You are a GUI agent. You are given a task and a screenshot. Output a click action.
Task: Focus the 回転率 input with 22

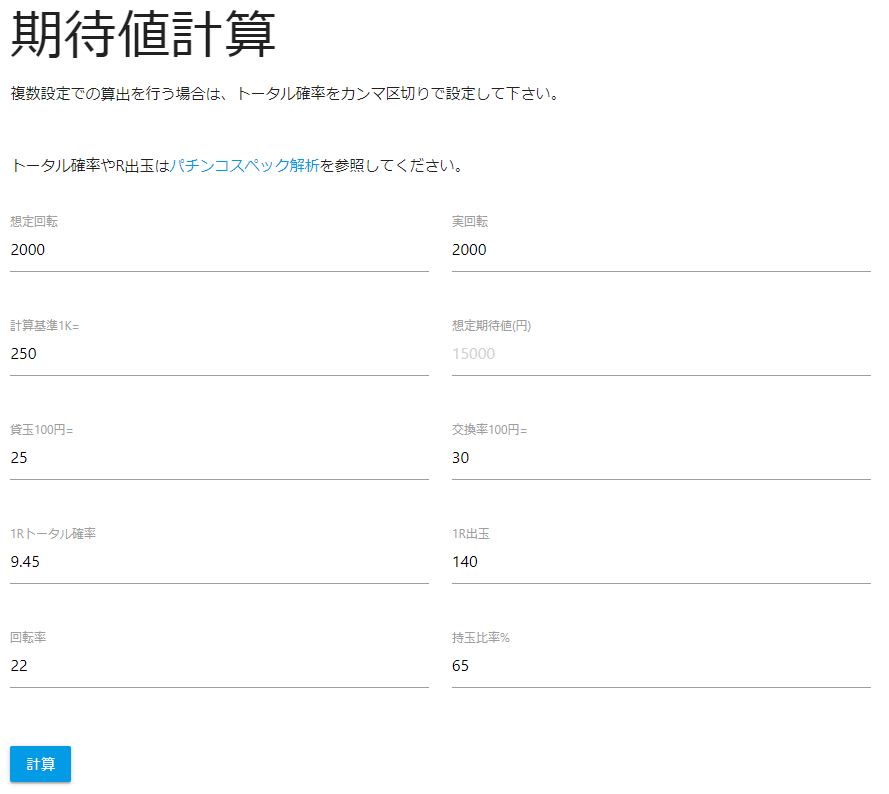point(219,666)
